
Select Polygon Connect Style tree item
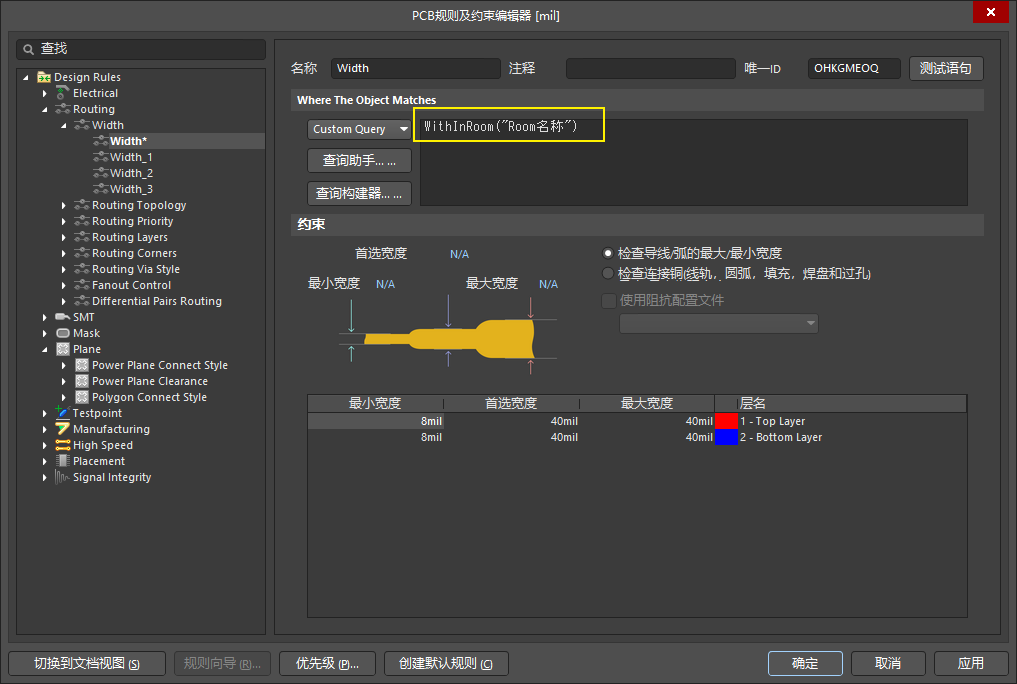coord(149,397)
